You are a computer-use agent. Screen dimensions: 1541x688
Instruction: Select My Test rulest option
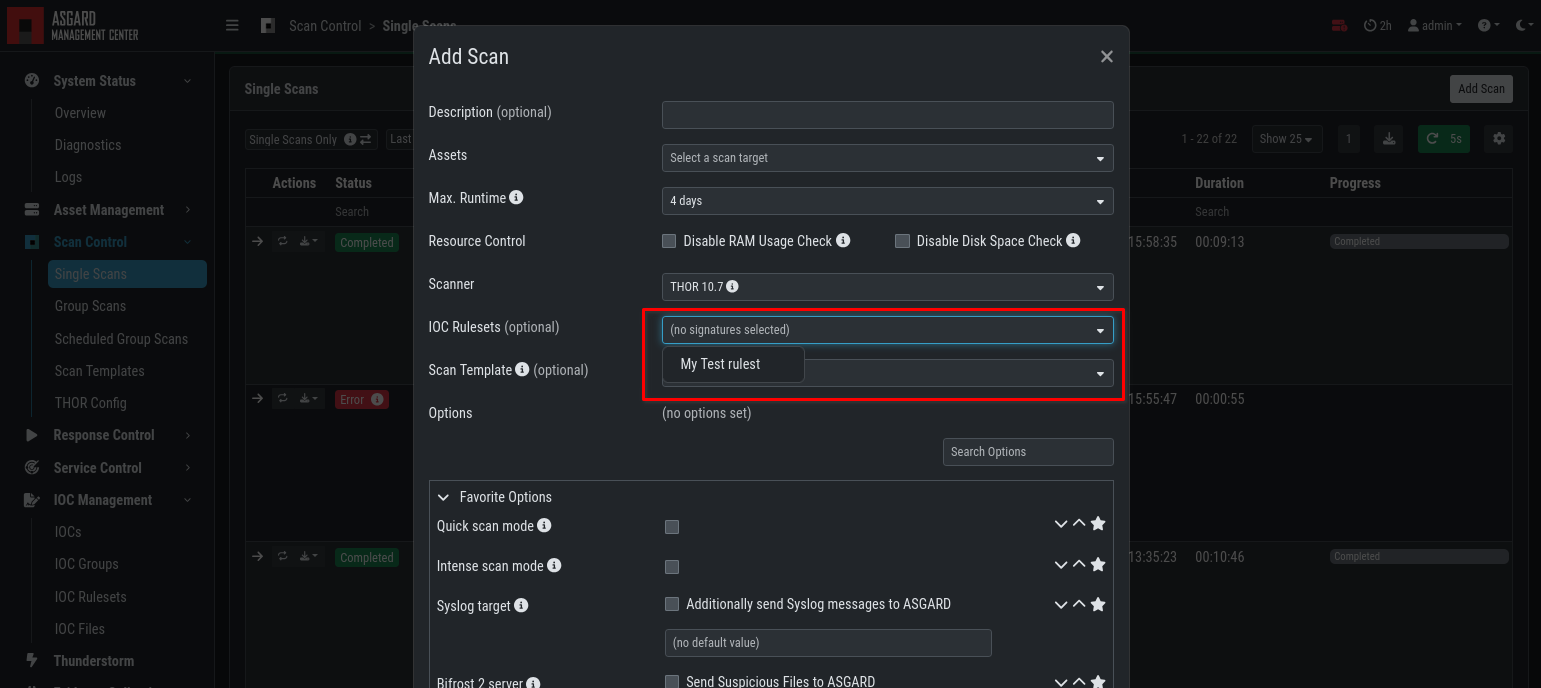[x=734, y=364]
